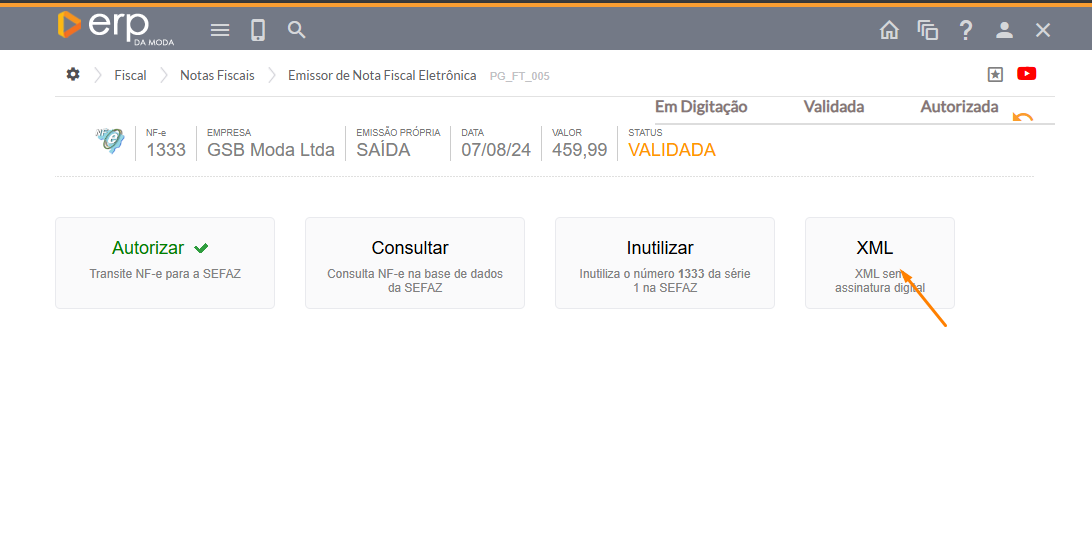Select the Em Digitação status step
The image size is (1092, 556).
[x=701, y=107]
